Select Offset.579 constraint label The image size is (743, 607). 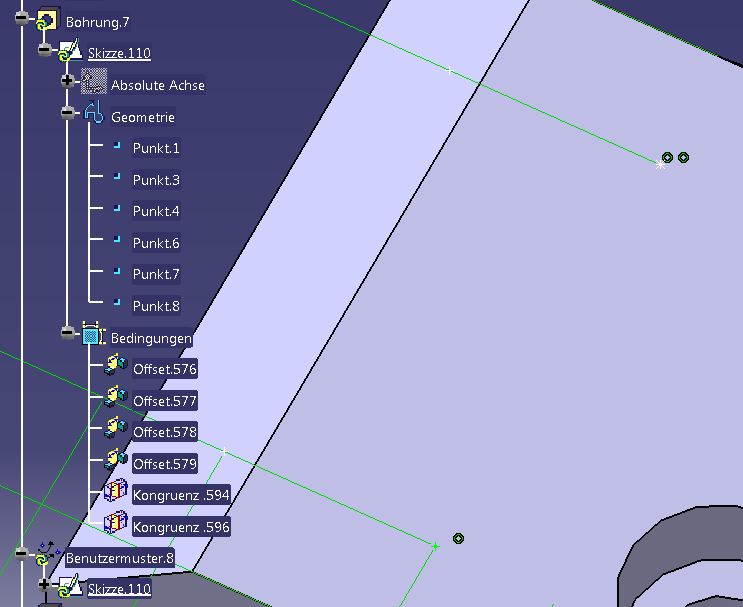point(164,464)
